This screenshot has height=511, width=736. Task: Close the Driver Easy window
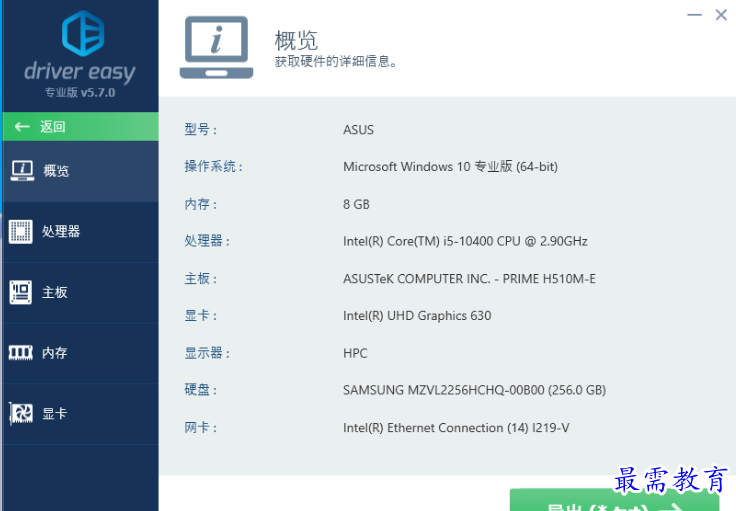721,15
